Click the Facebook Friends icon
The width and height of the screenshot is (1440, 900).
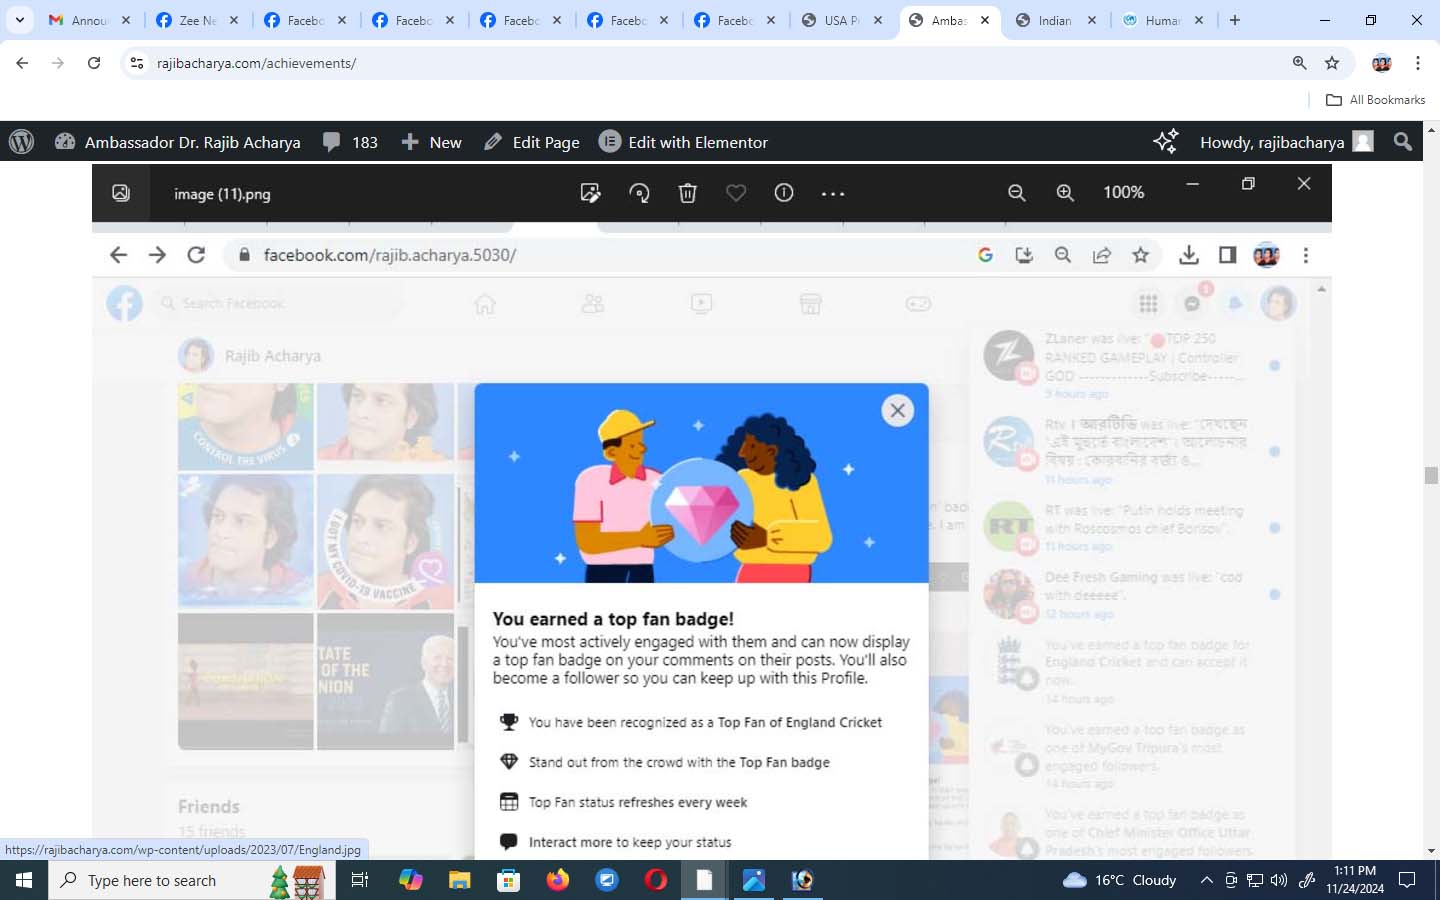coord(593,303)
